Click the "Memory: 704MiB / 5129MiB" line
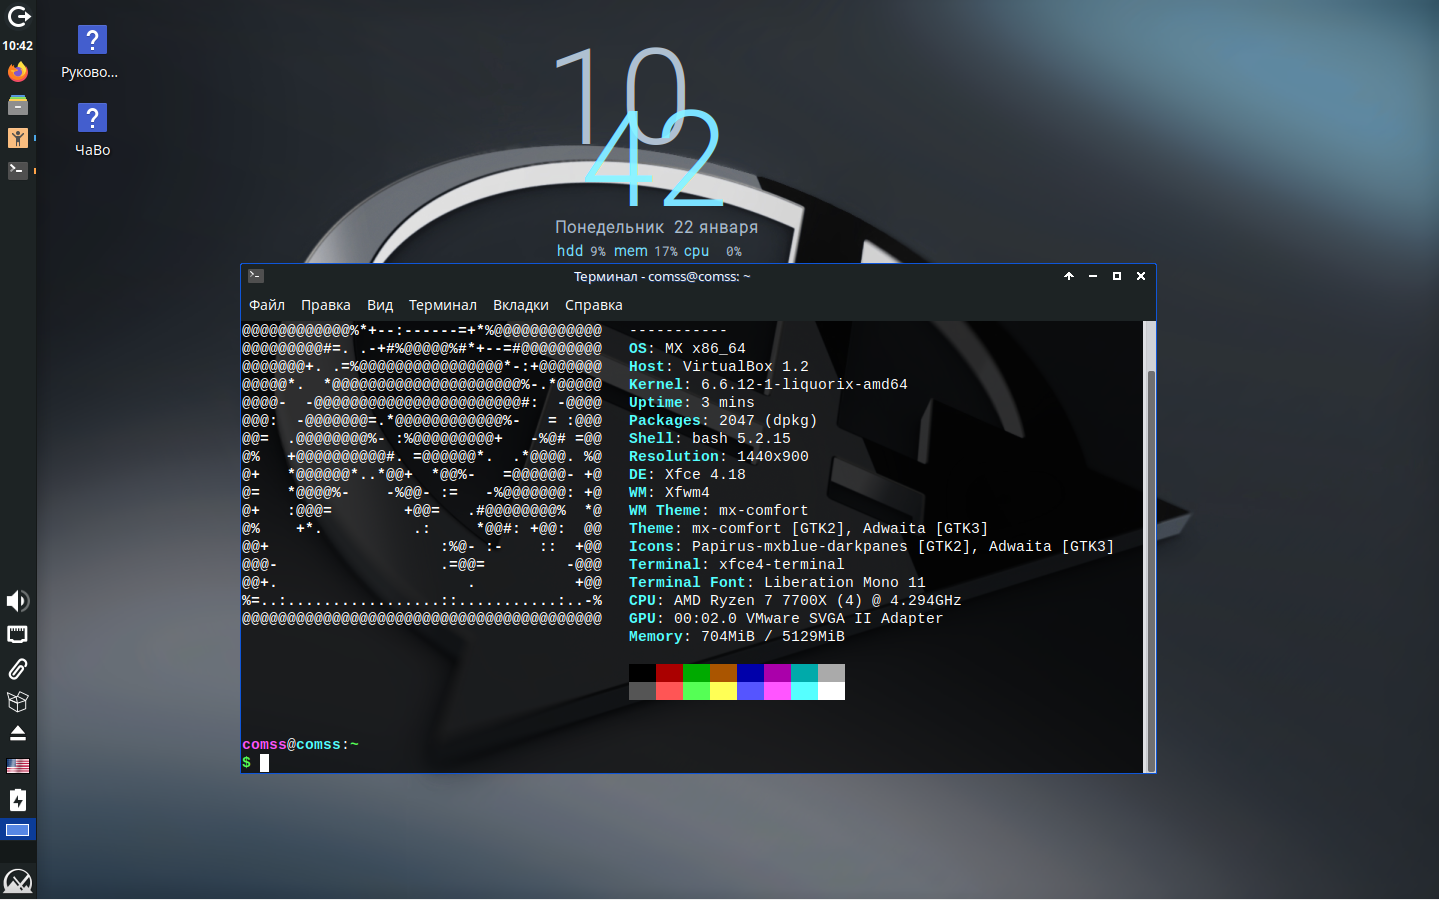The height and width of the screenshot is (900, 1439). [x=737, y=637]
